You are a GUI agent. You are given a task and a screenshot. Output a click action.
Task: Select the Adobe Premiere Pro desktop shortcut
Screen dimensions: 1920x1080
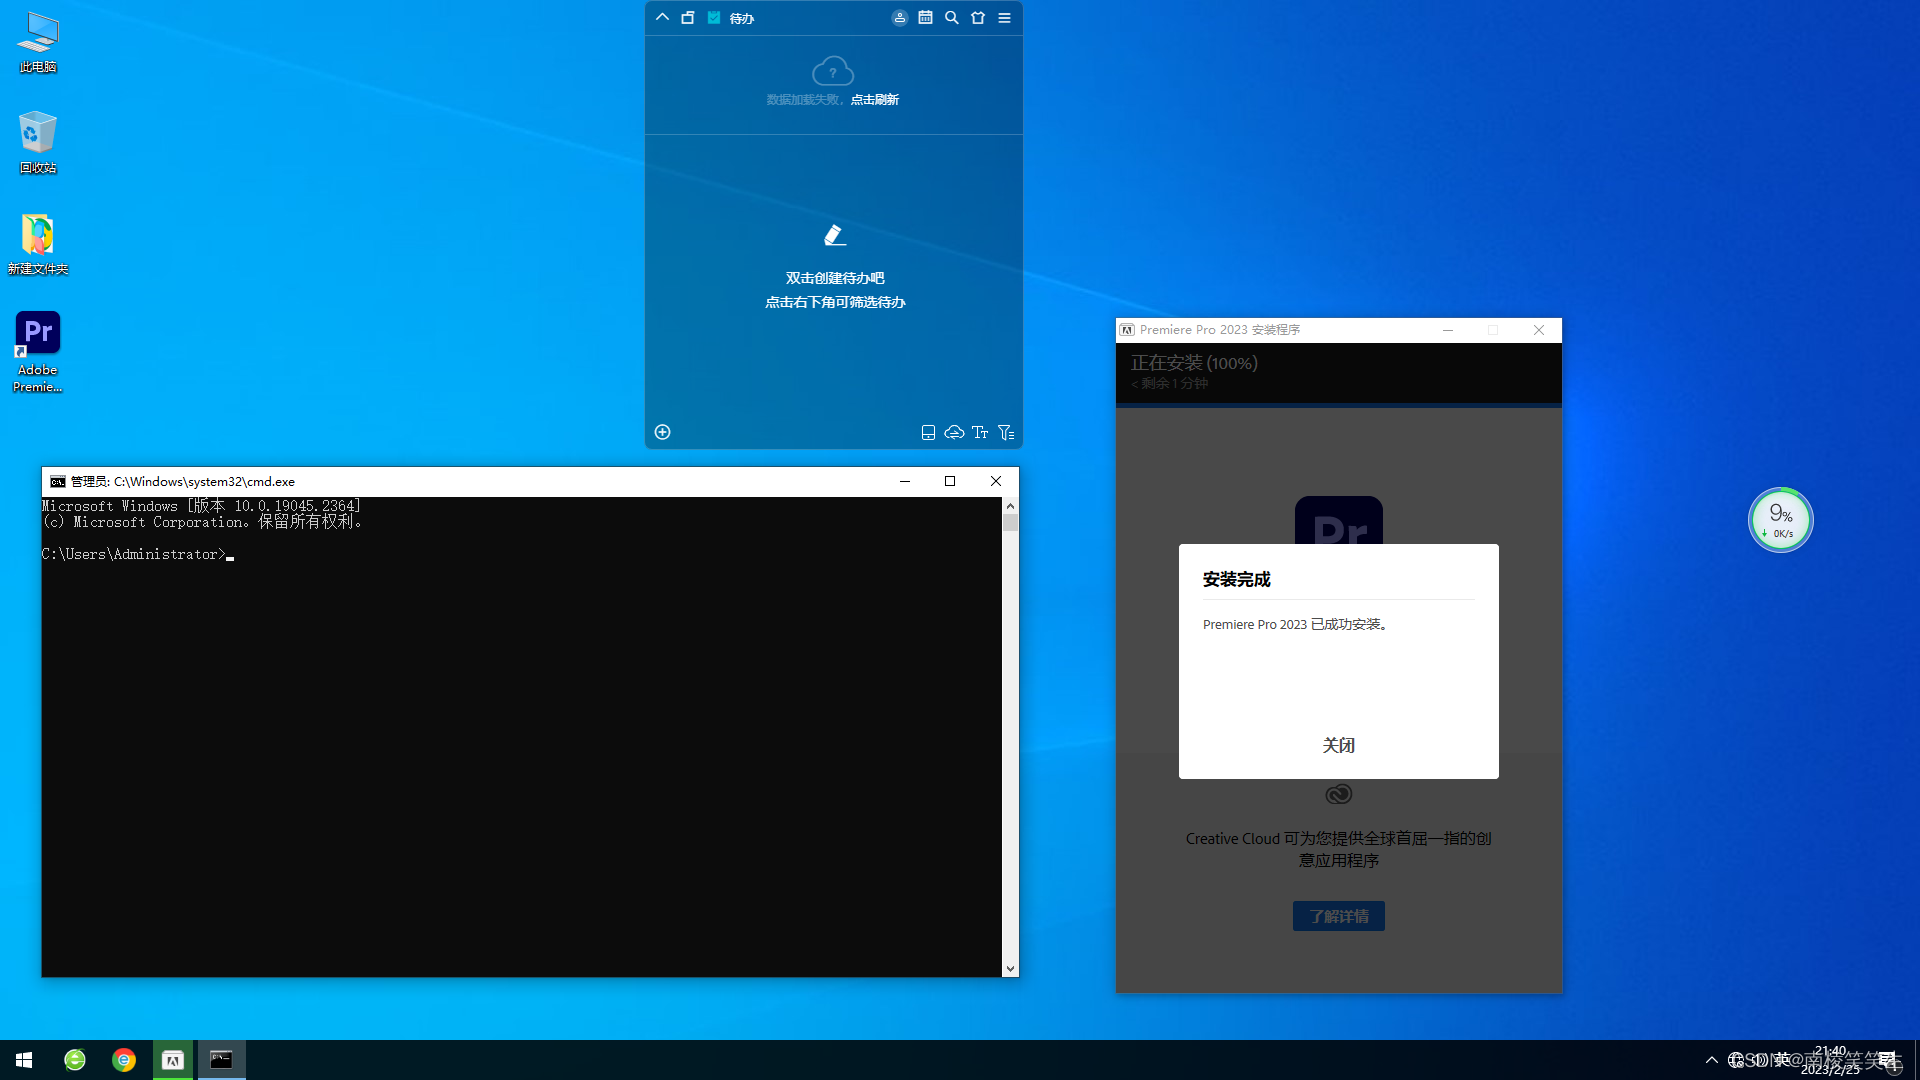(38, 352)
